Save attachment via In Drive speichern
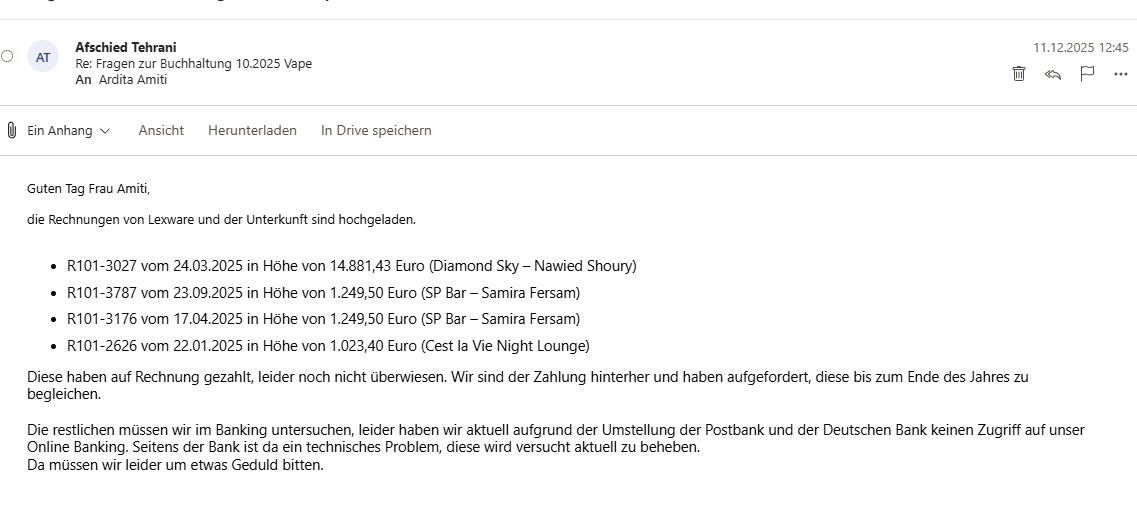 click(376, 130)
